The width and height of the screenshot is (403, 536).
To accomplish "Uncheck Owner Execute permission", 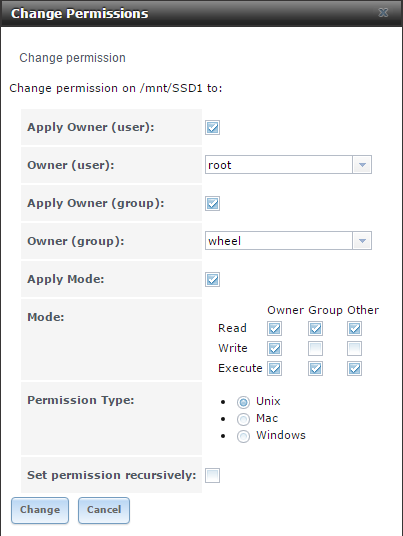I will tap(274, 368).
